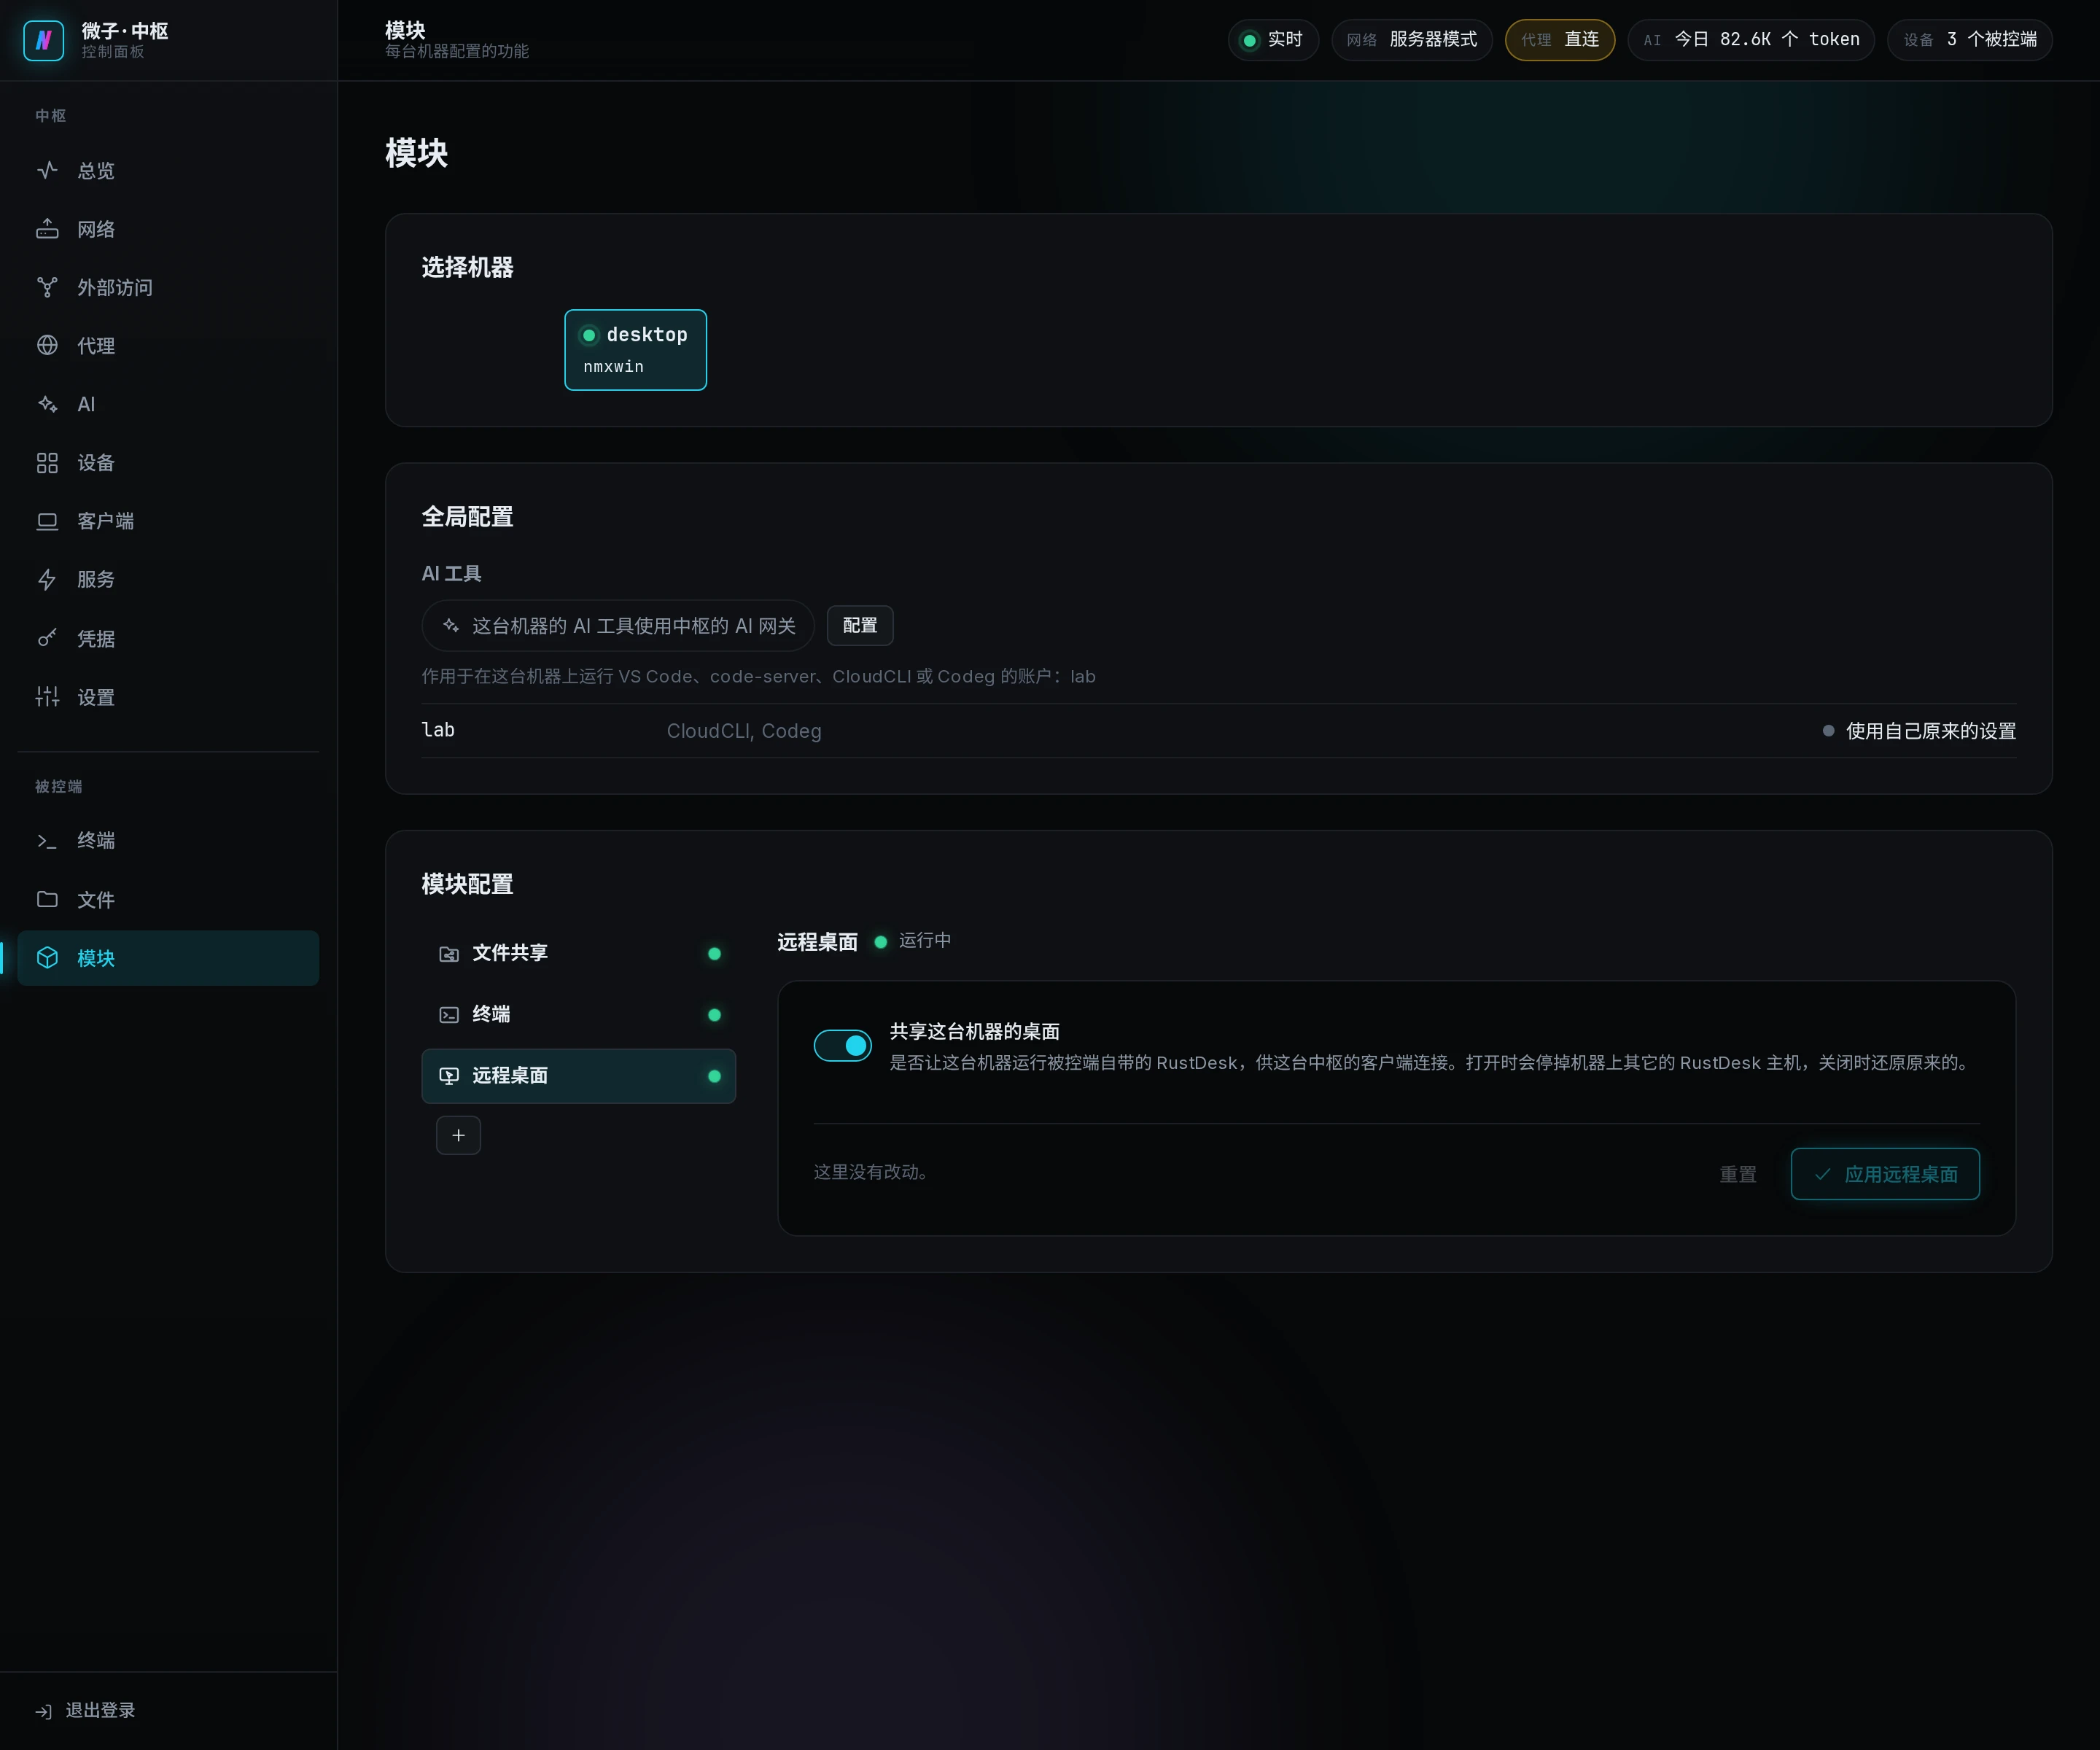2100x1750 pixels.
Task: Click the 代理 直连 status pill
Action: [x=1560, y=40]
